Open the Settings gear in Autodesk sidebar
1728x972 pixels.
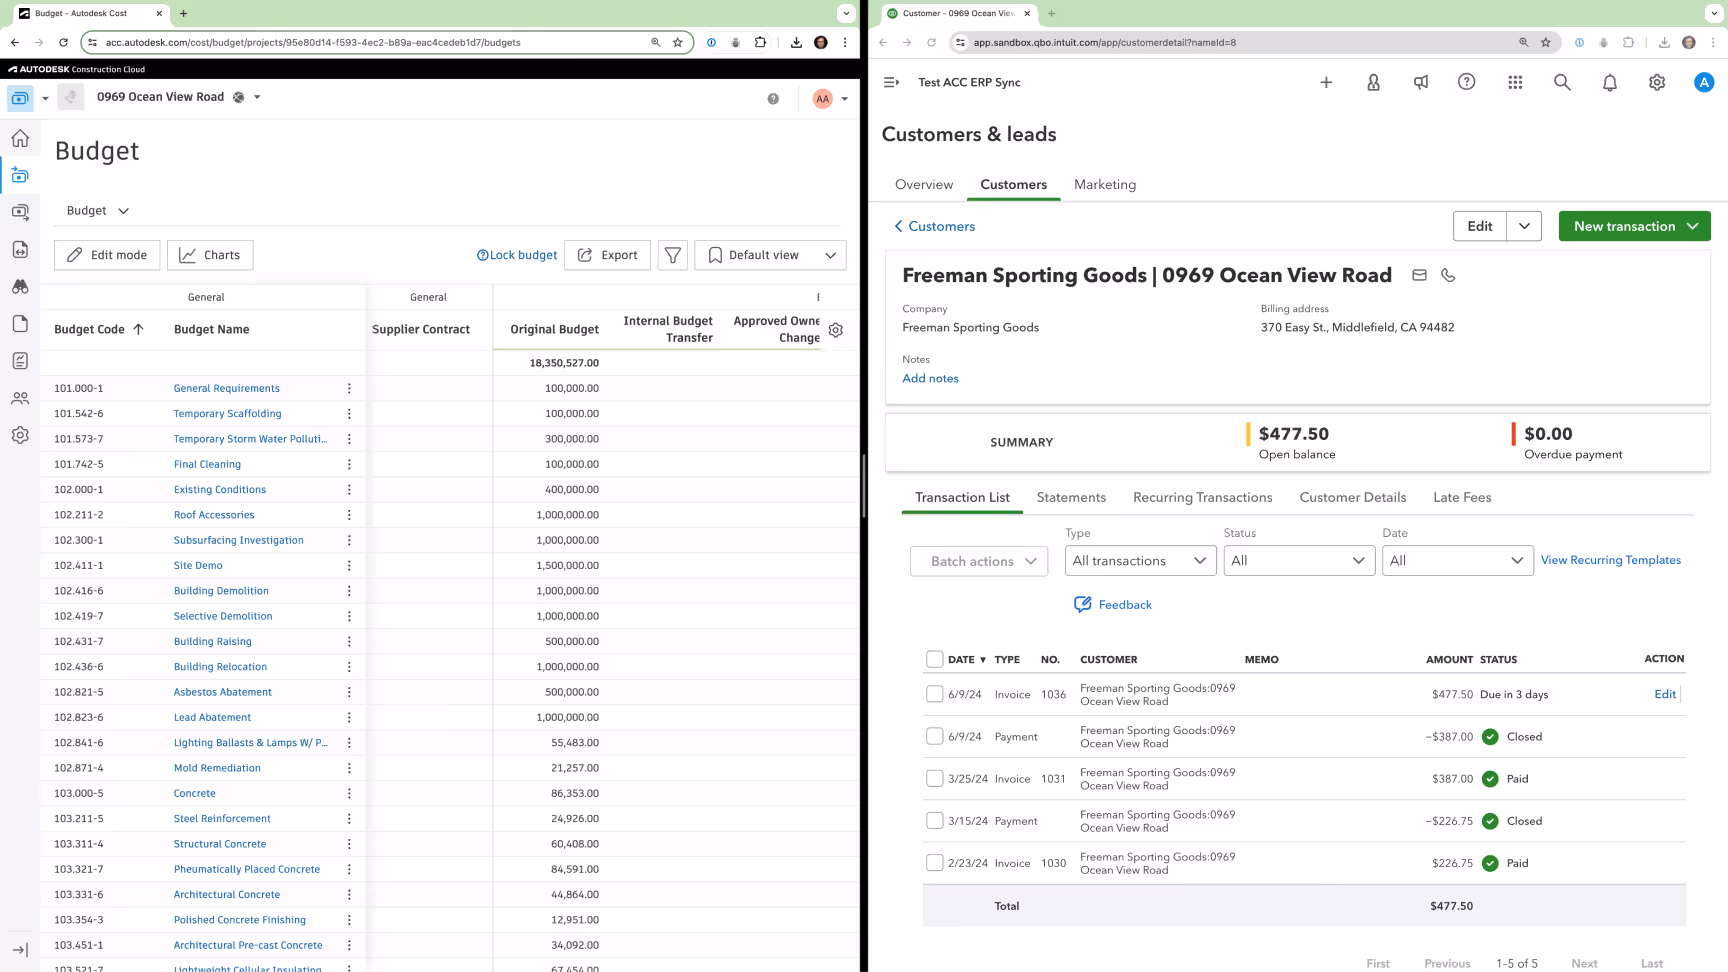pyautogui.click(x=20, y=435)
